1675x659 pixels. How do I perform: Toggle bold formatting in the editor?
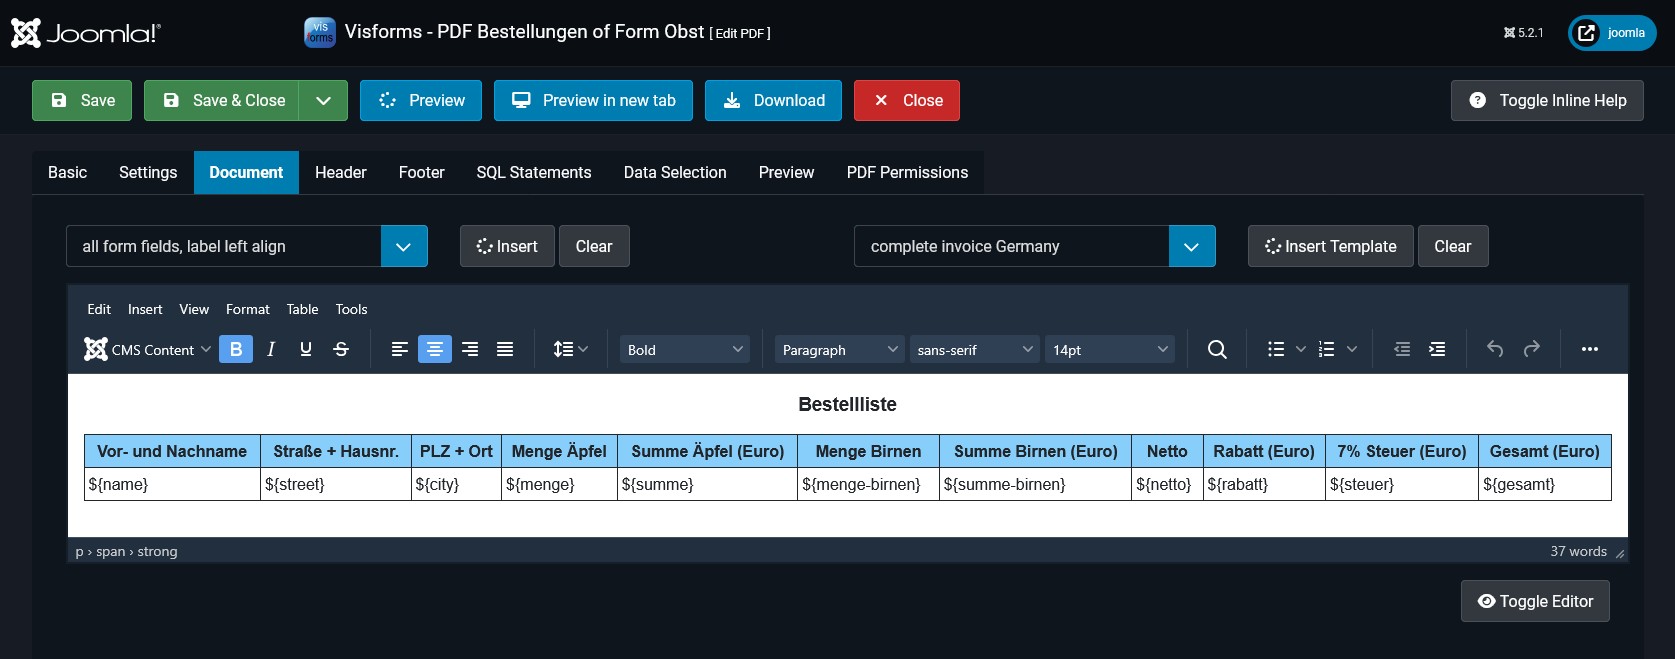(x=236, y=349)
